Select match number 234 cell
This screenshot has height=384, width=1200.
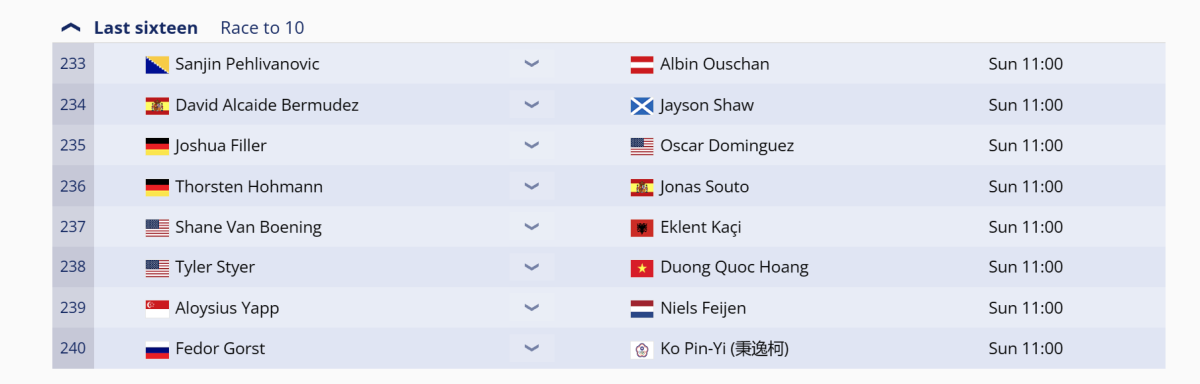click(73, 105)
